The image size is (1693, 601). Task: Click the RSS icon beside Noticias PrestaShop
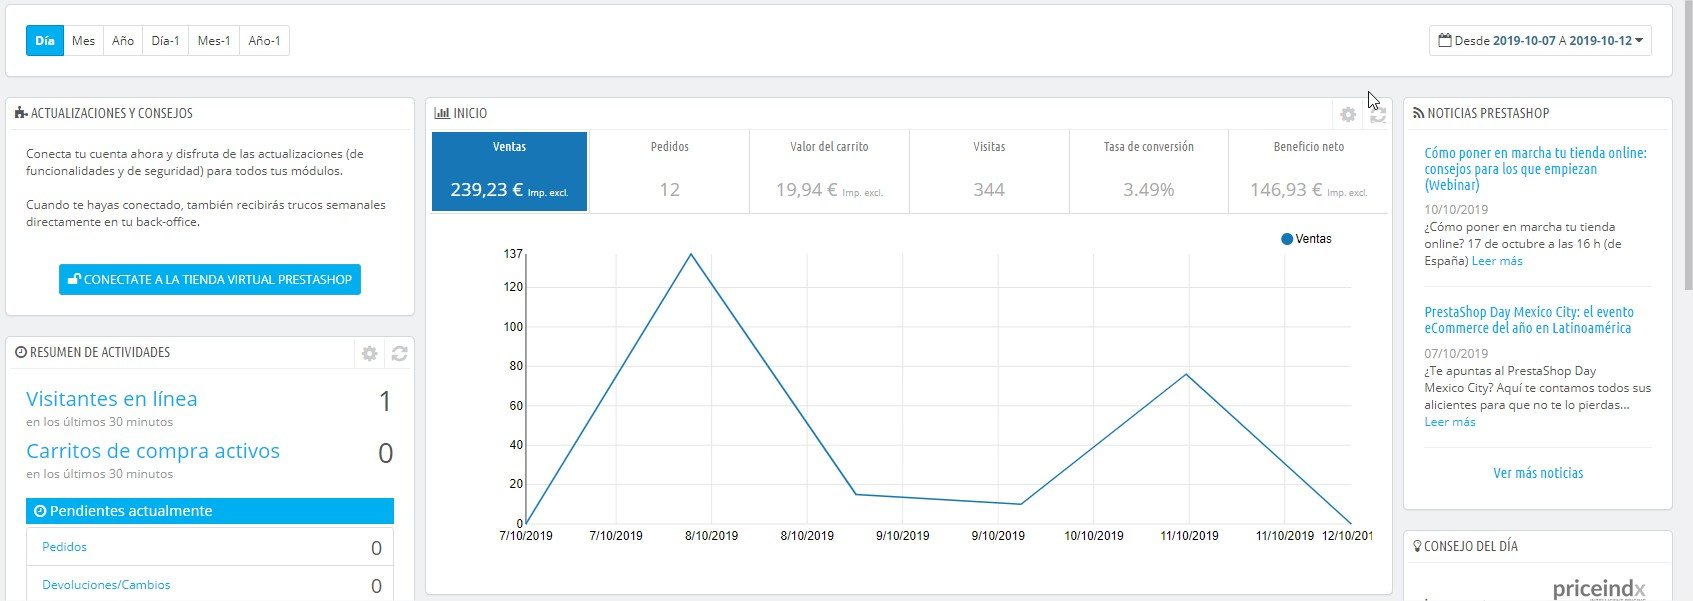(x=1418, y=113)
